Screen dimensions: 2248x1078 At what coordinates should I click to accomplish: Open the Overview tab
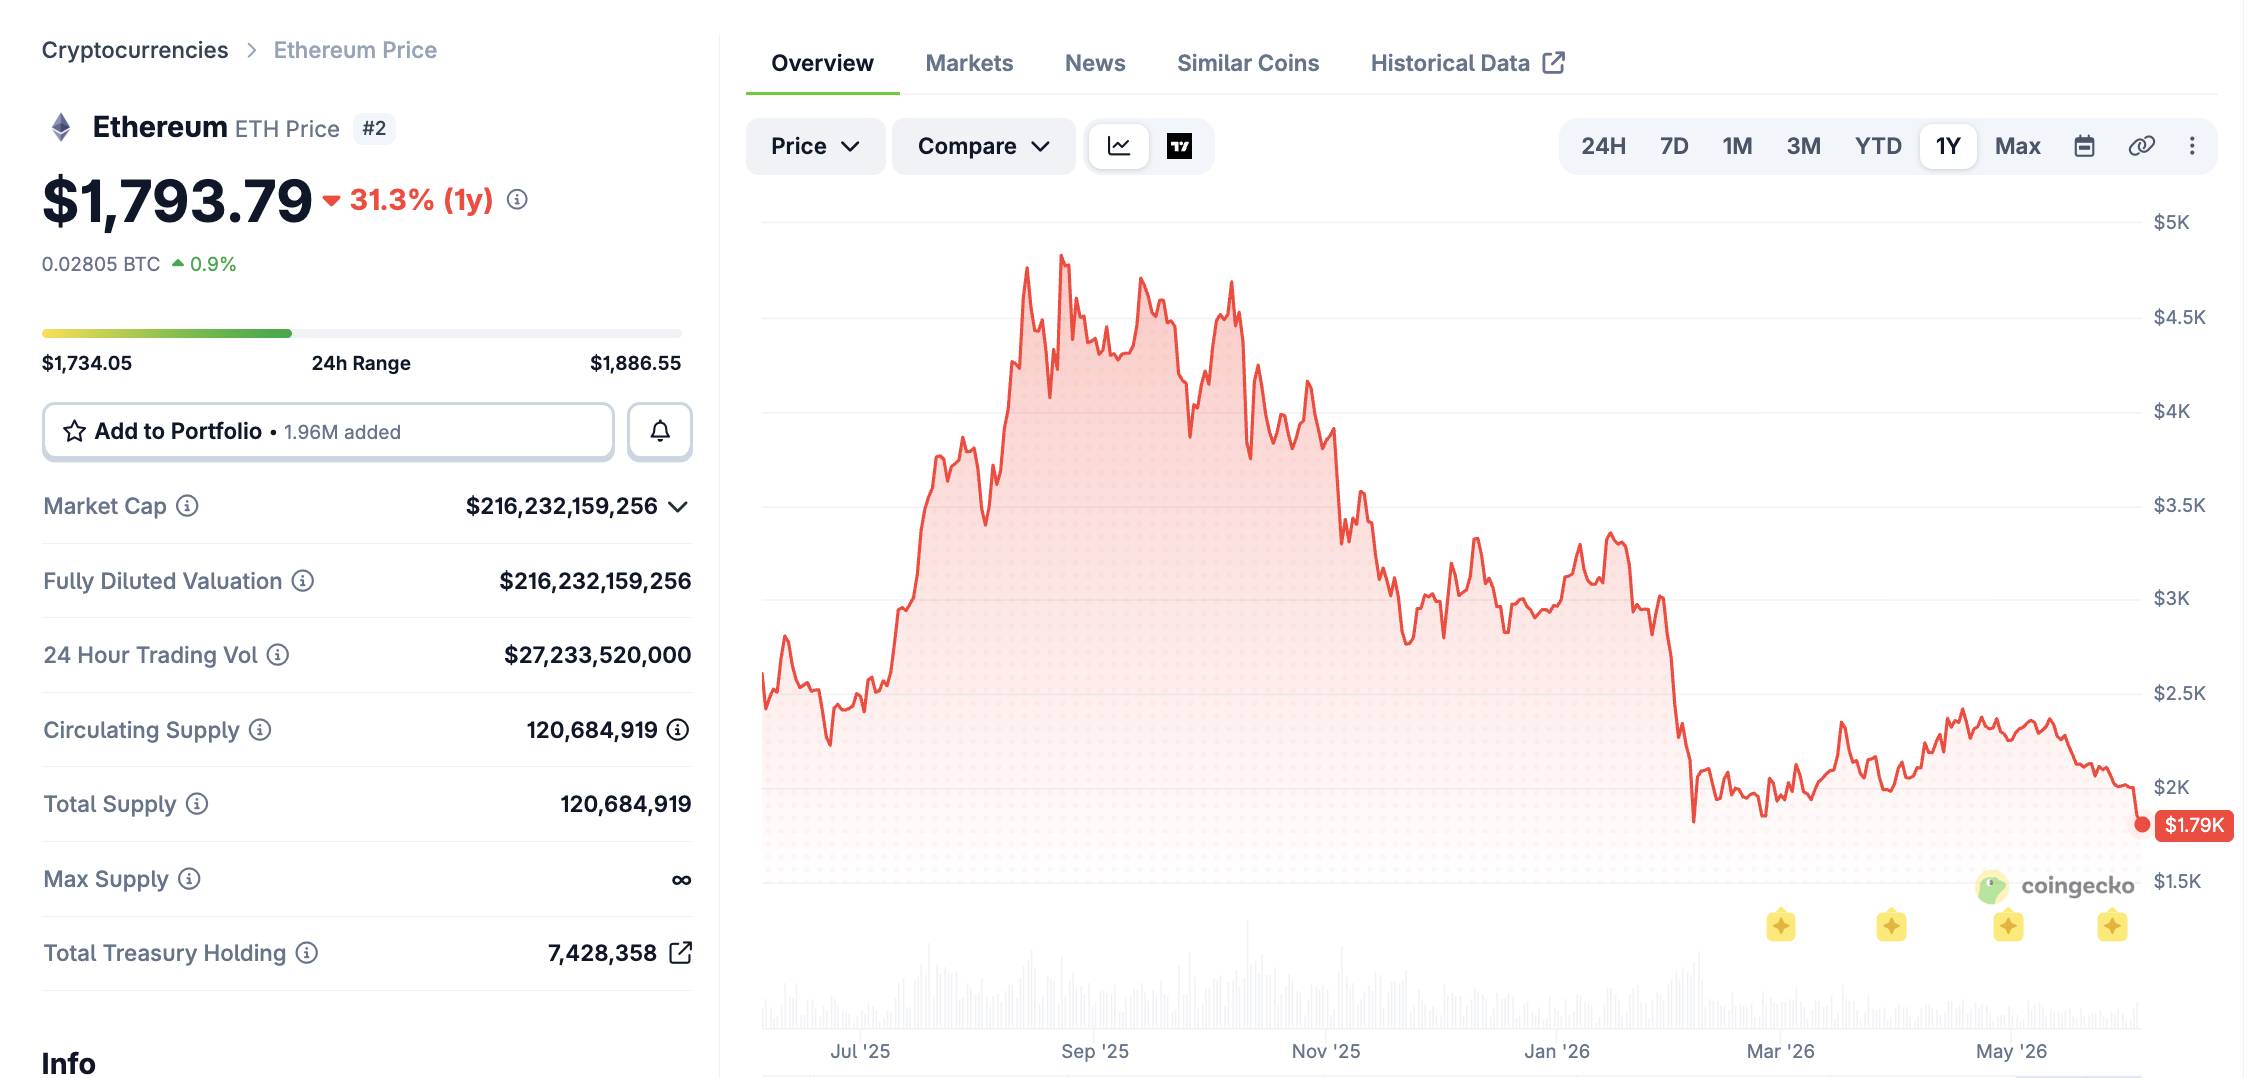[x=822, y=63]
